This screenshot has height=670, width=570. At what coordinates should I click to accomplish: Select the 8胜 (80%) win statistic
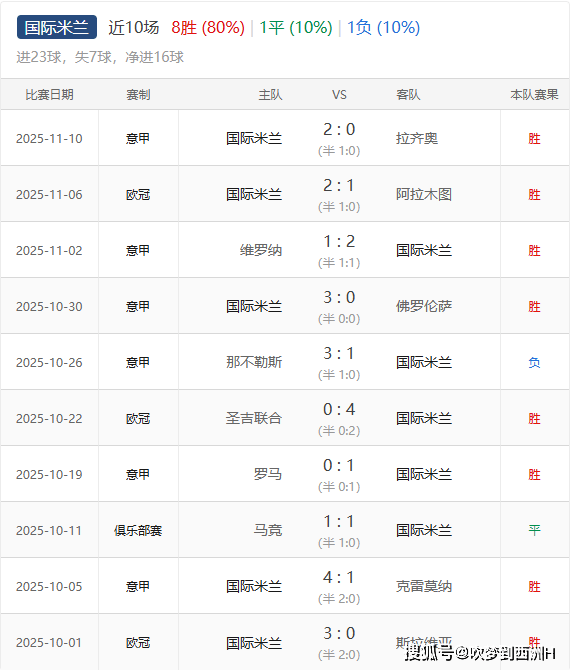click(x=208, y=28)
